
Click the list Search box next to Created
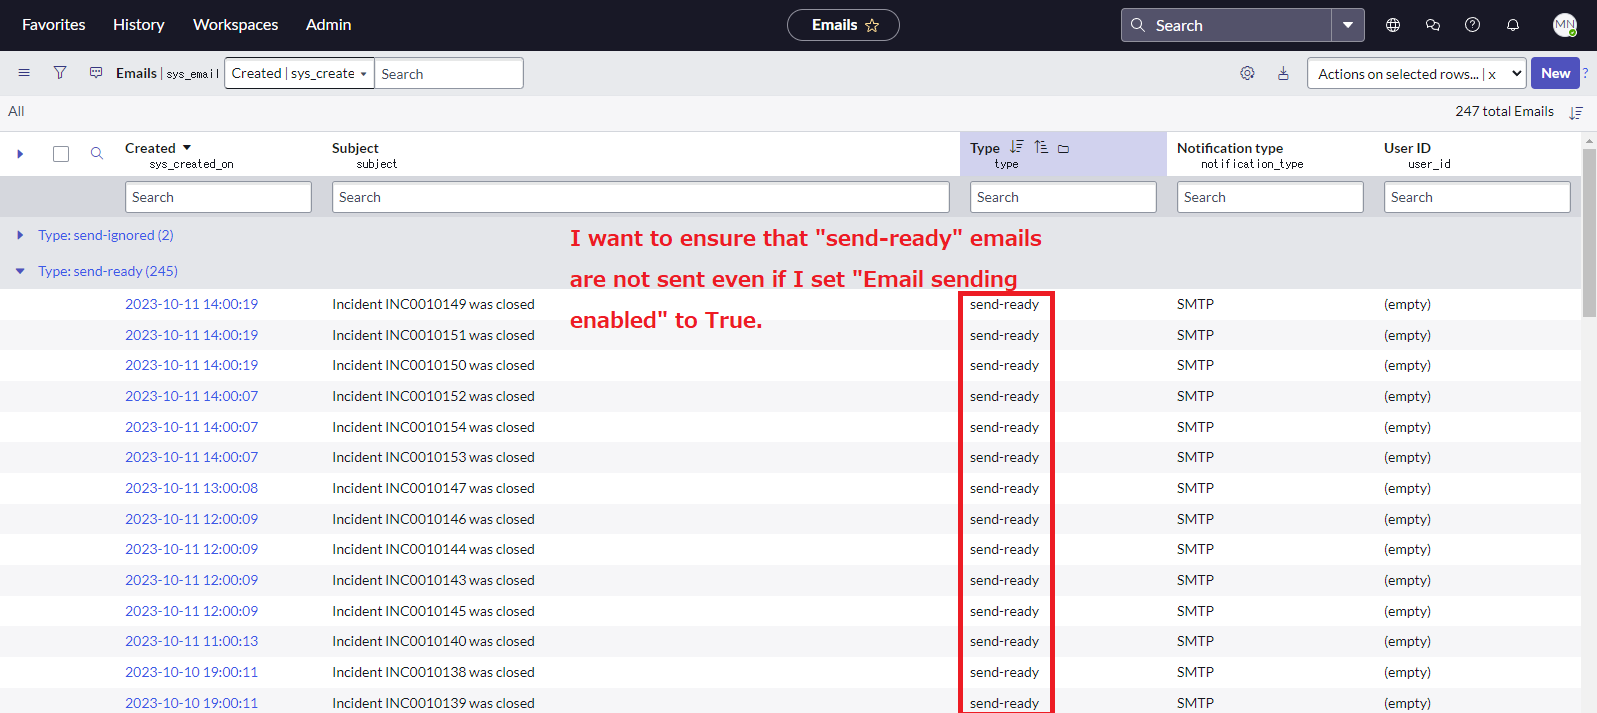449,73
